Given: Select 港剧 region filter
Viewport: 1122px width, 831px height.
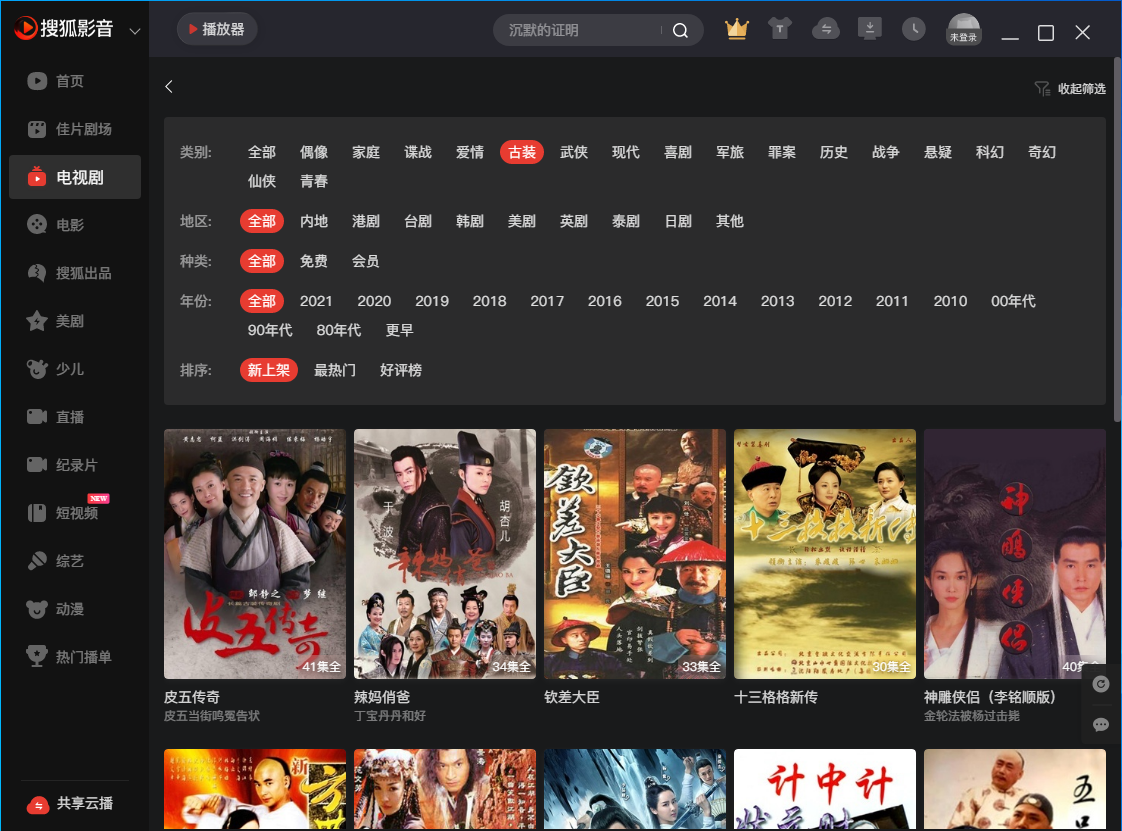Looking at the screenshot, I should pyautogui.click(x=366, y=220).
